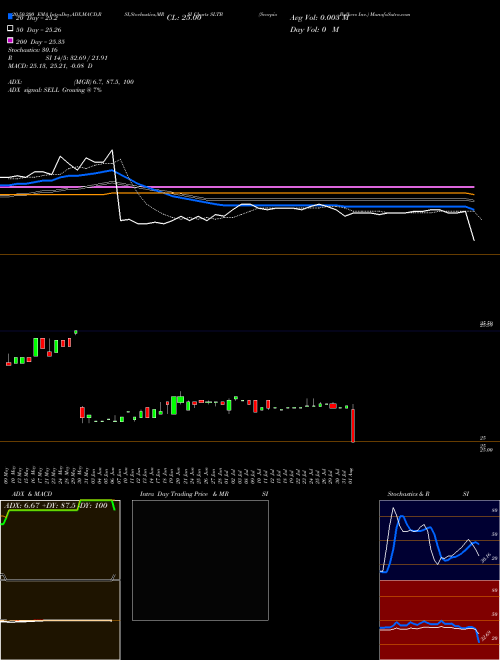Image resolution: width=500 pixels, height=660 pixels.
Task: Click the 'CL: 25.00' closing price value
Action: coord(184,18)
